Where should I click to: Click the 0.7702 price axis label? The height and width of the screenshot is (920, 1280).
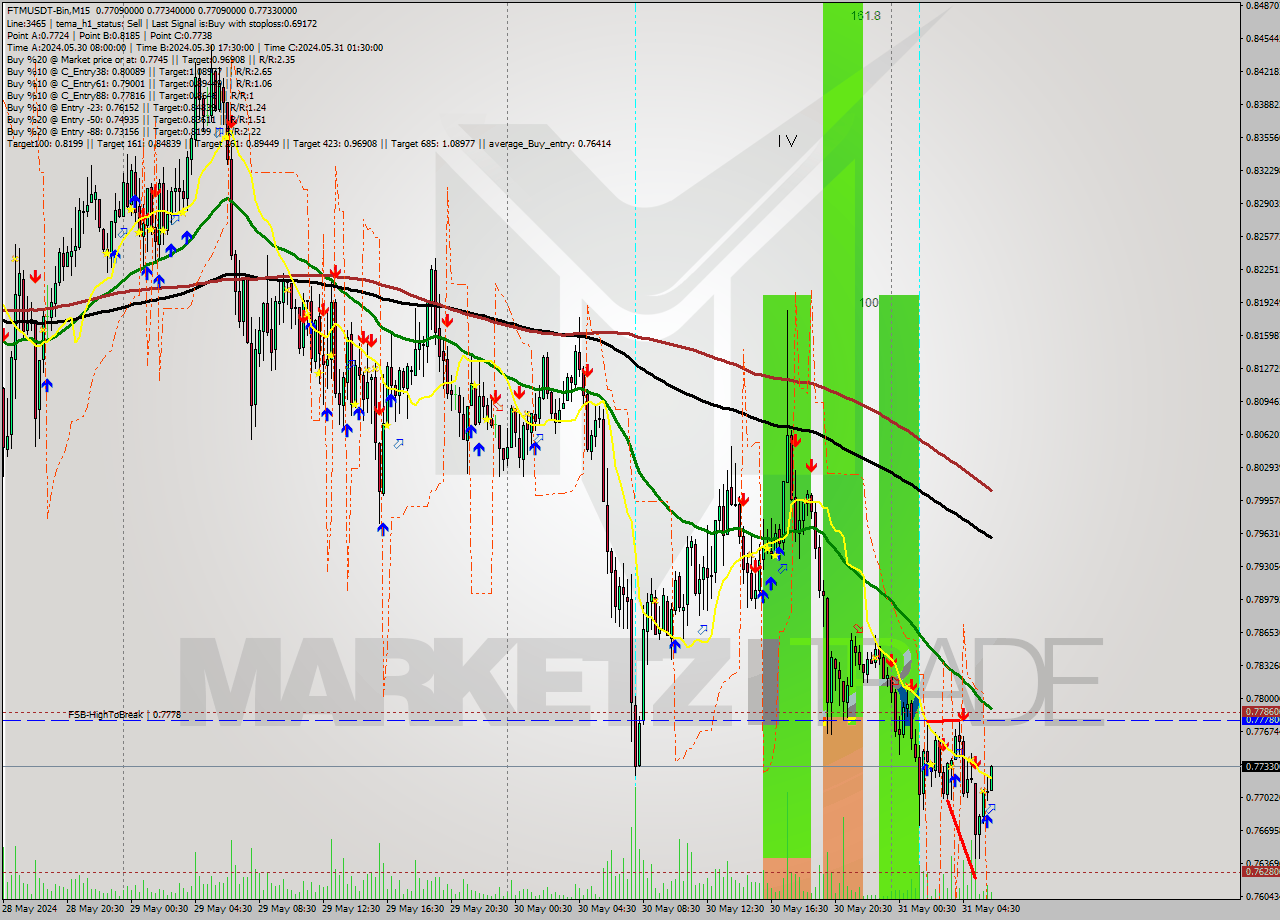(x=1262, y=797)
